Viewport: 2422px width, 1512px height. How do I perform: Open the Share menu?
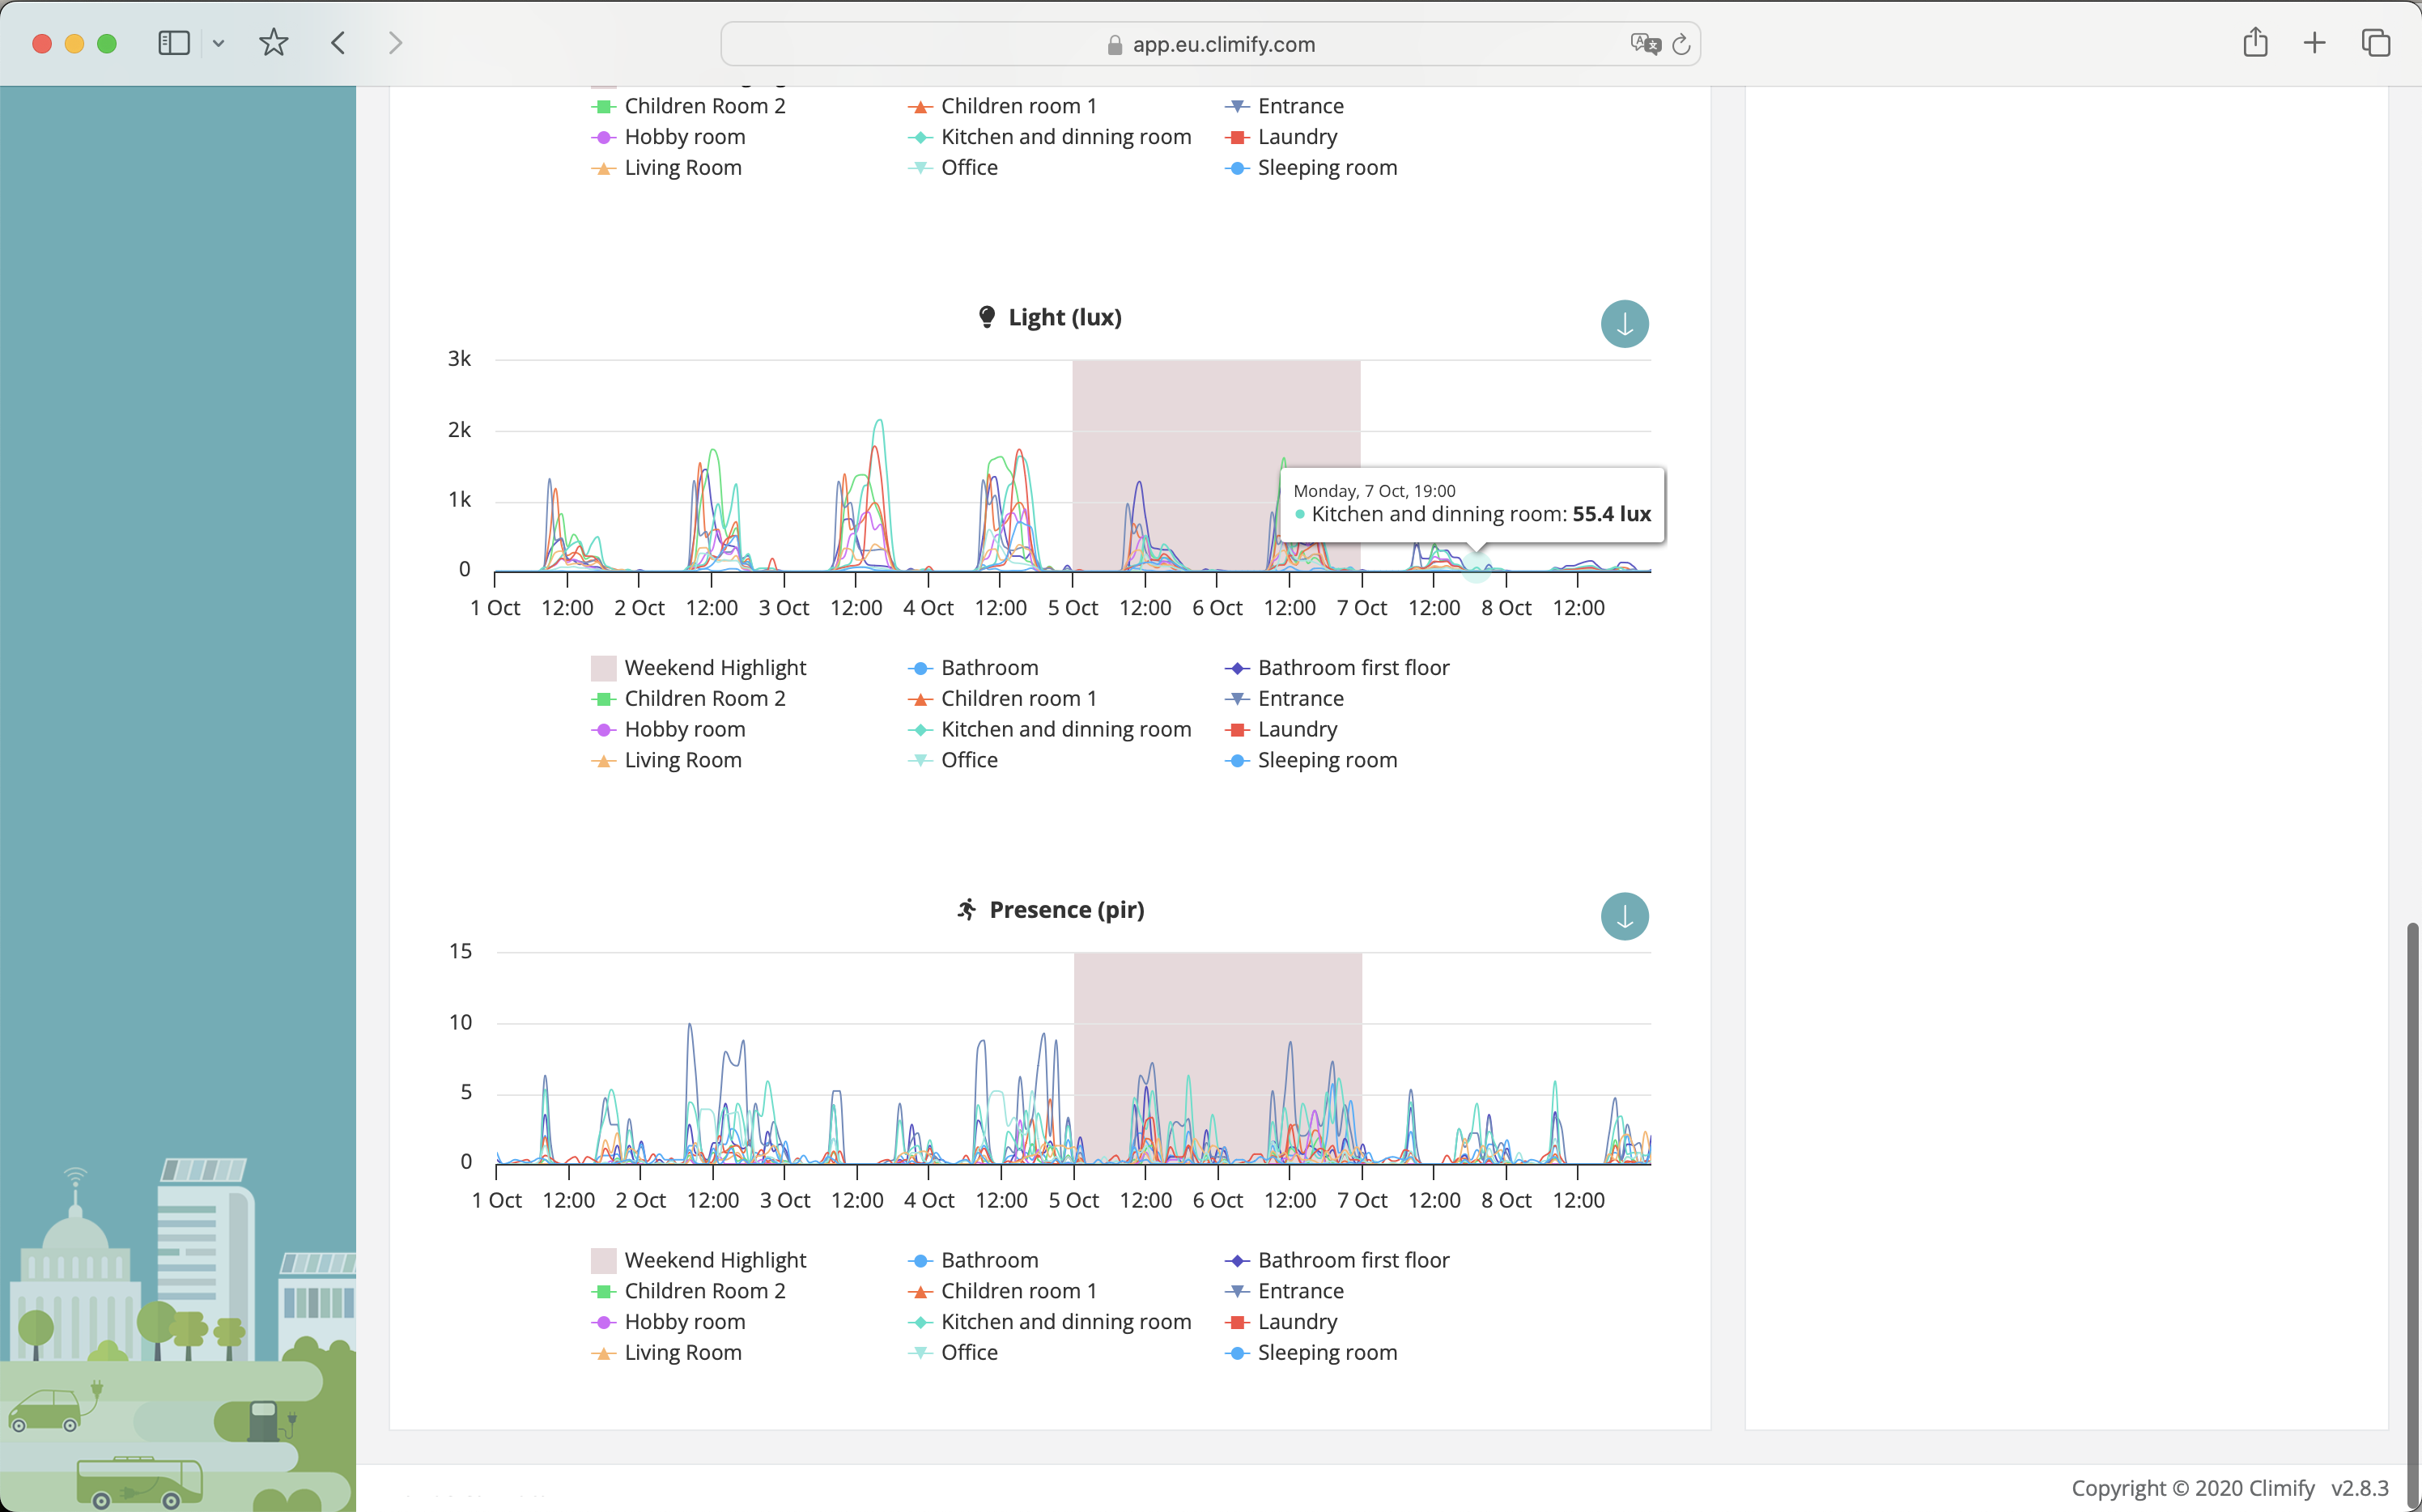[x=2255, y=42]
